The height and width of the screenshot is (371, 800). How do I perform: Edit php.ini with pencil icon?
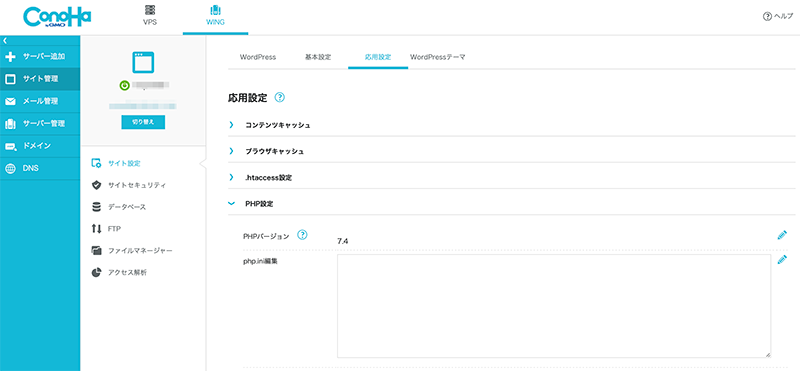pyautogui.click(x=782, y=260)
